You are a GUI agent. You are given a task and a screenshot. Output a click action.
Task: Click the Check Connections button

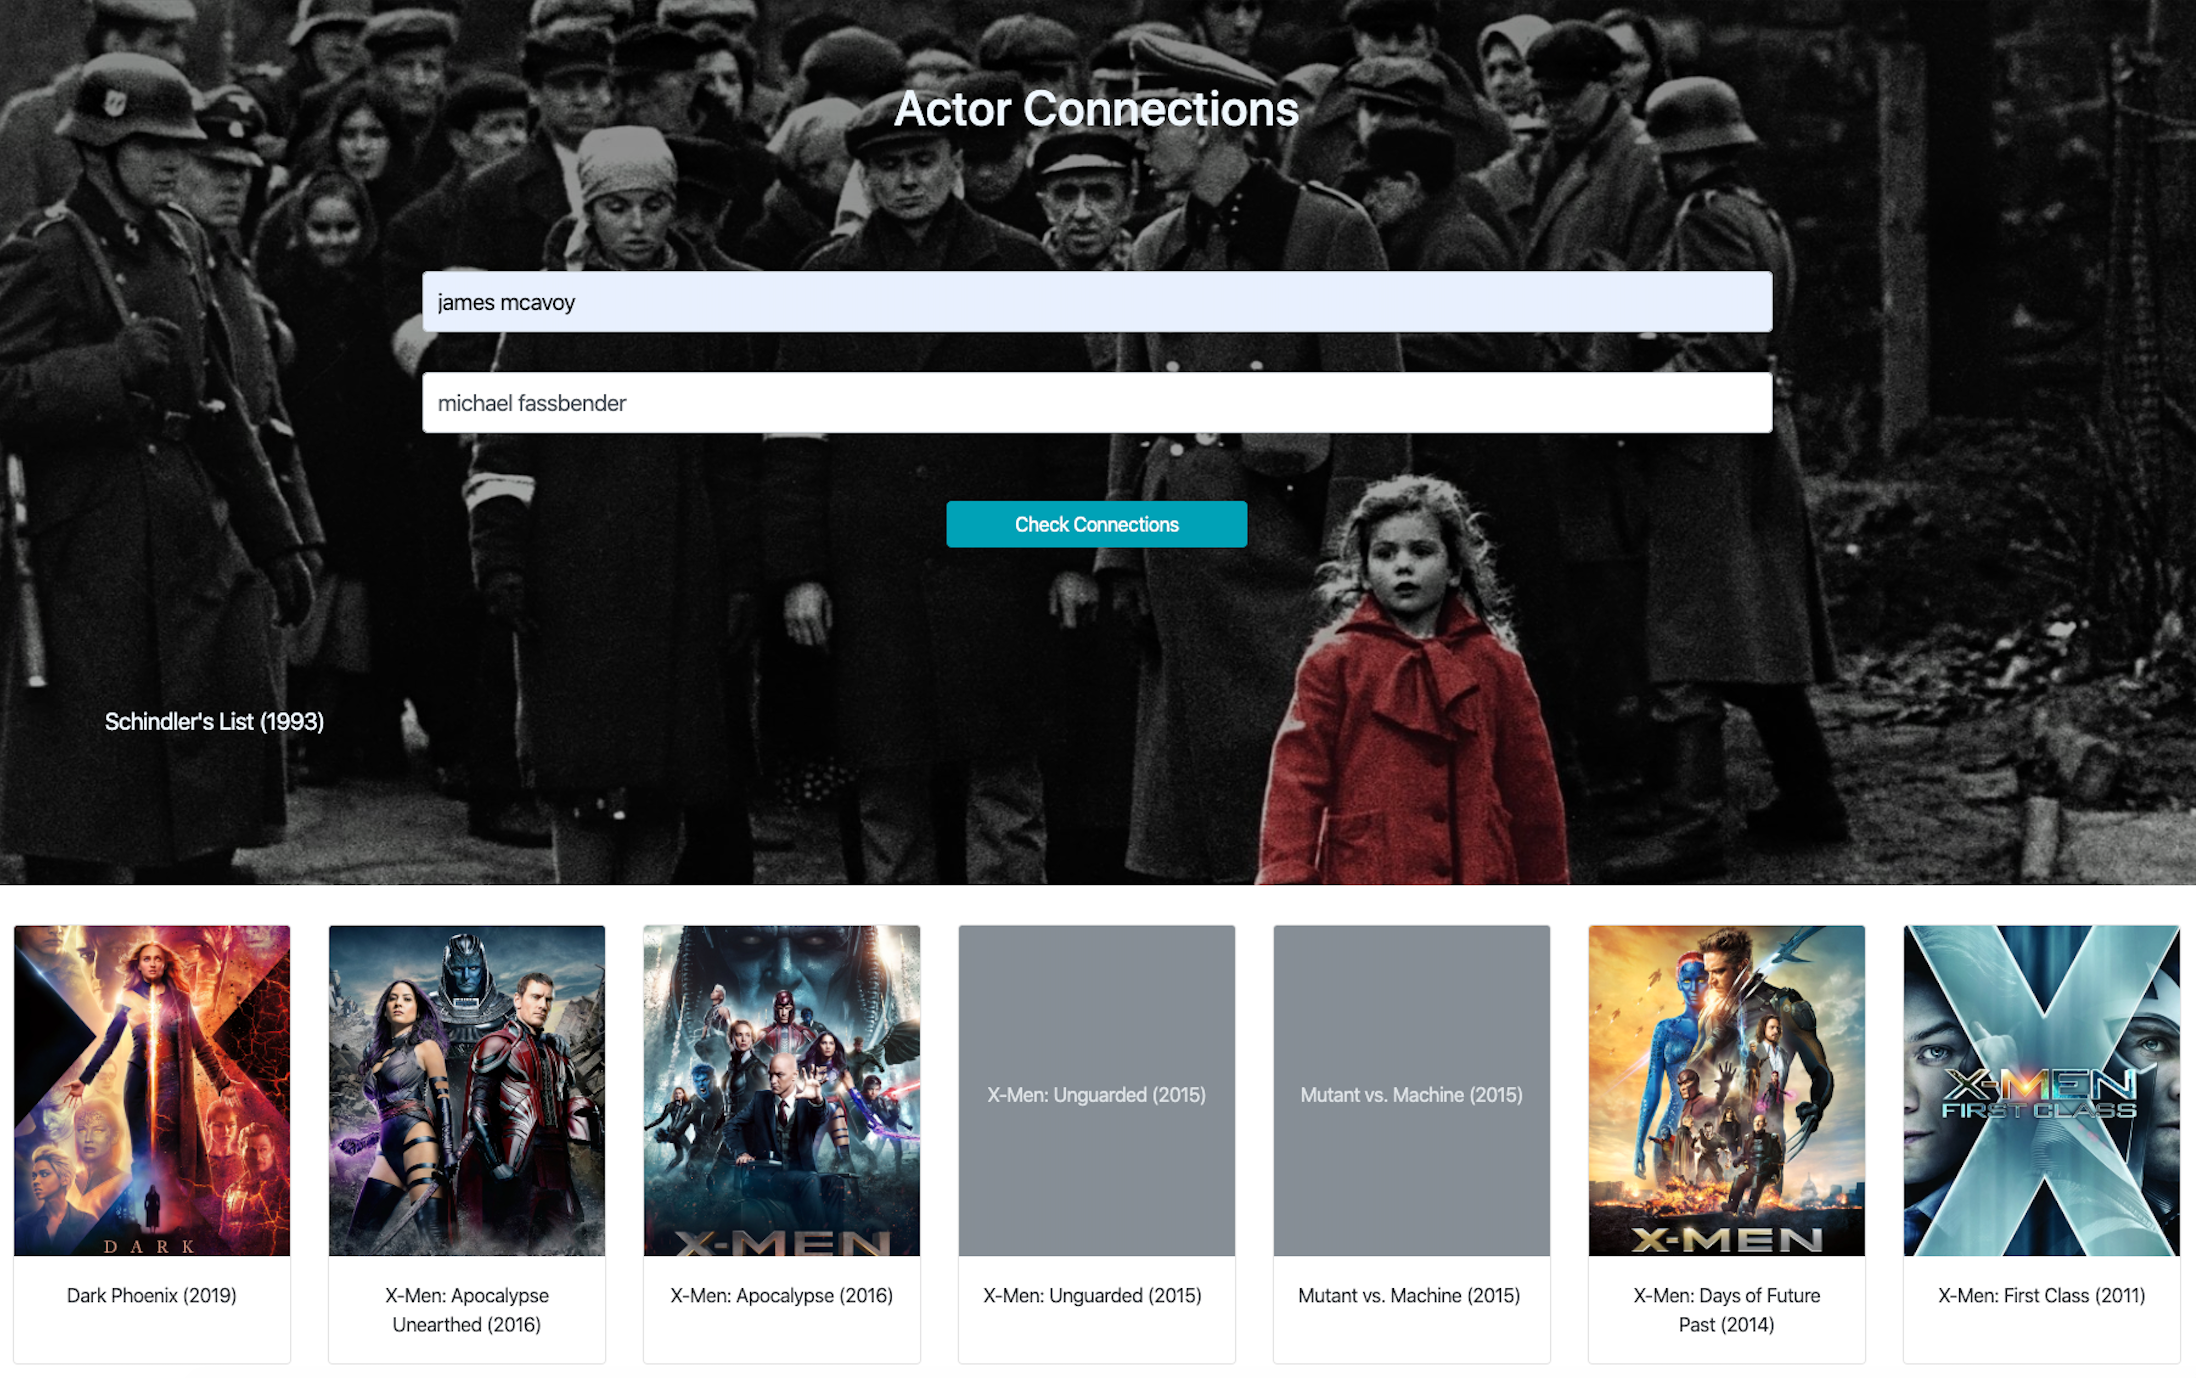(x=1097, y=524)
